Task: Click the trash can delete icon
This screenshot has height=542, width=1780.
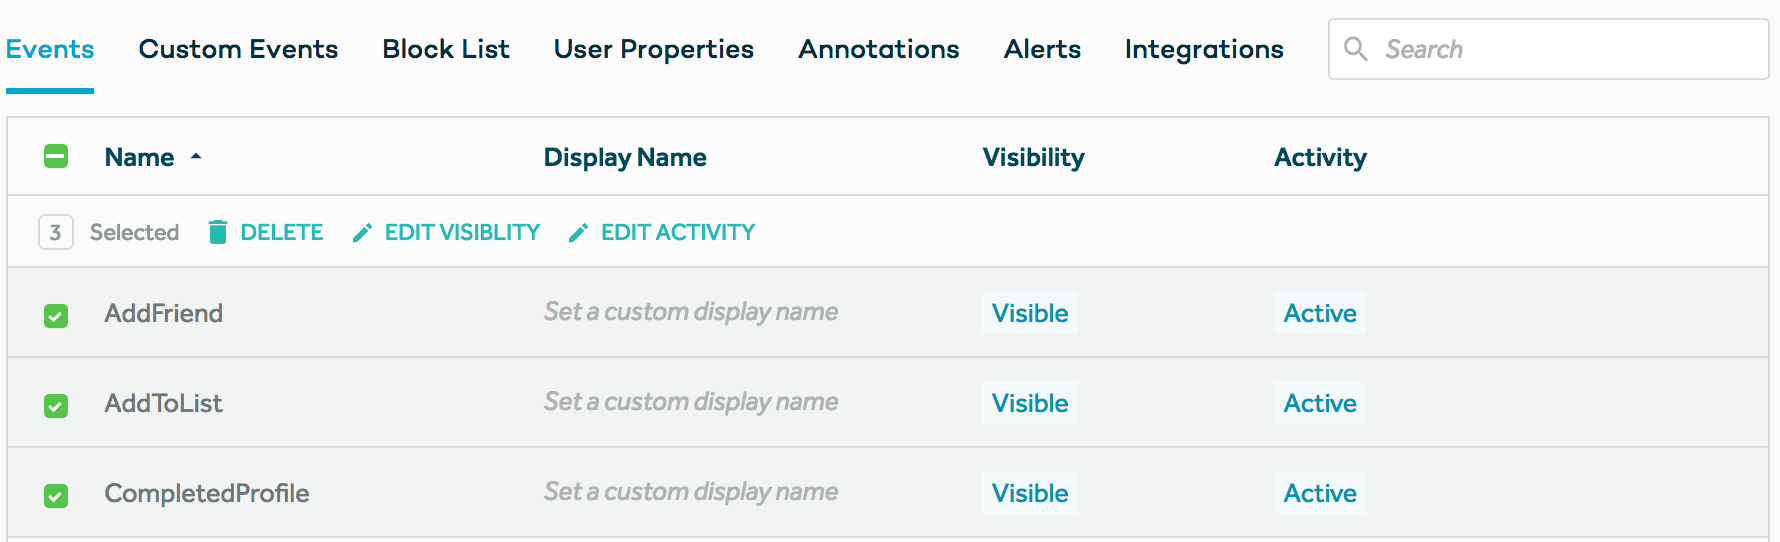Action: (217, 232)
